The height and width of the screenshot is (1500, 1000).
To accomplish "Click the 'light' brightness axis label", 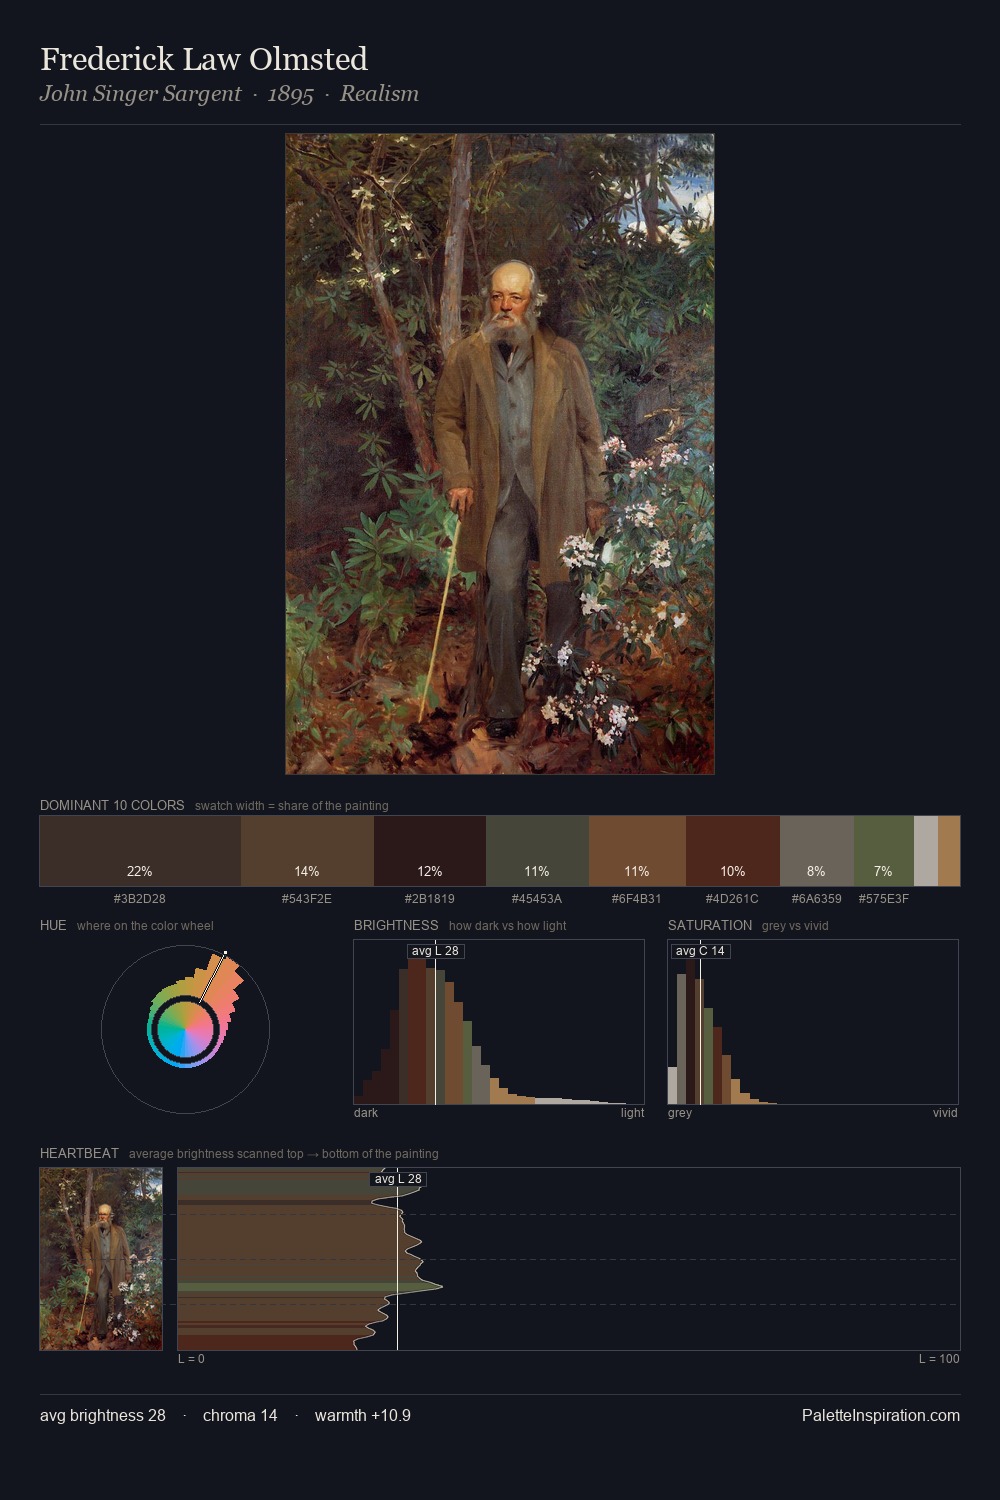I will click(632, 1113).
